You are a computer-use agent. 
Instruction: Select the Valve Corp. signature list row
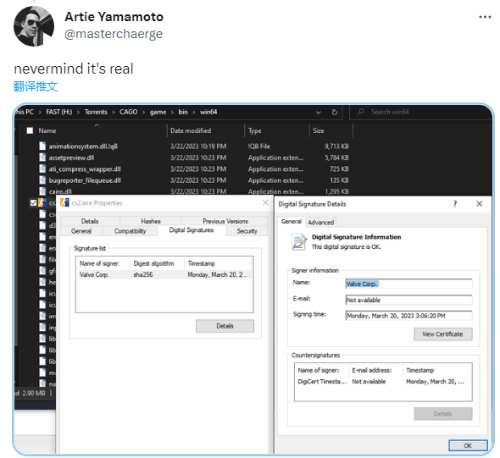tap(164, 275)
